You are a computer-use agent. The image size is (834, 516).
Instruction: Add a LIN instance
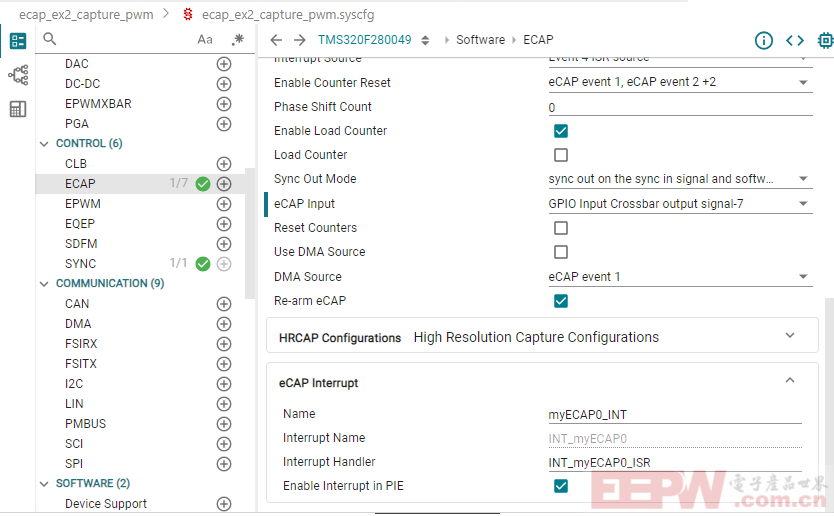pyautogui.click(x=224, y=404)
